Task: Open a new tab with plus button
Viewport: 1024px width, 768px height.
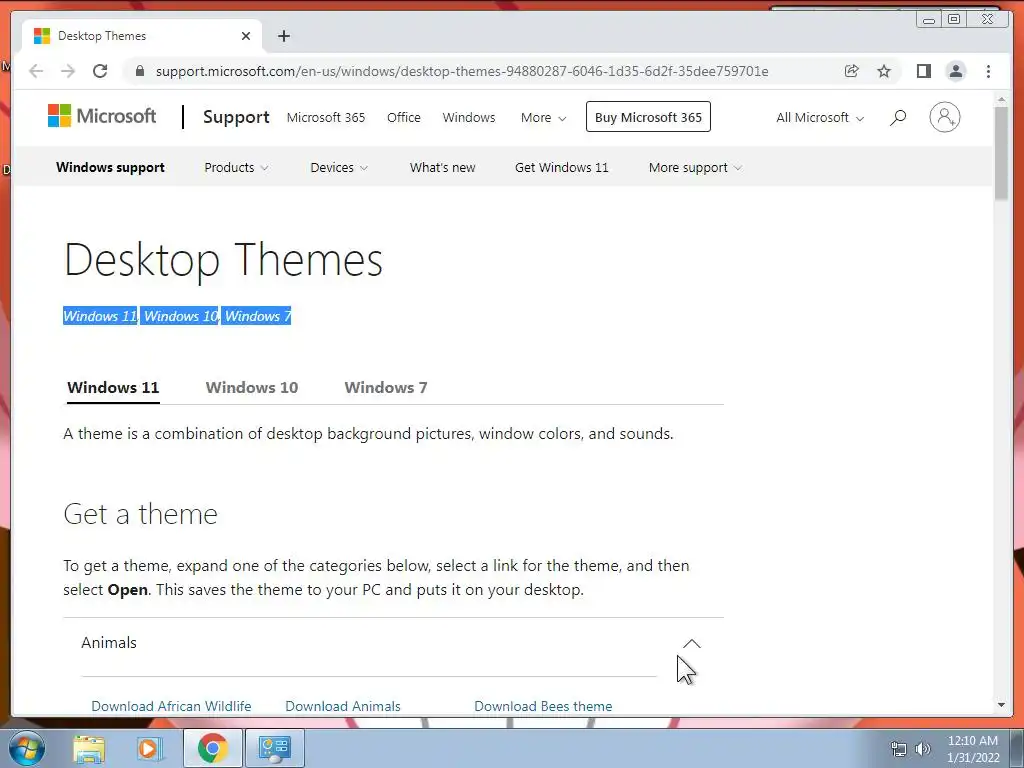Action: (283, 36)
